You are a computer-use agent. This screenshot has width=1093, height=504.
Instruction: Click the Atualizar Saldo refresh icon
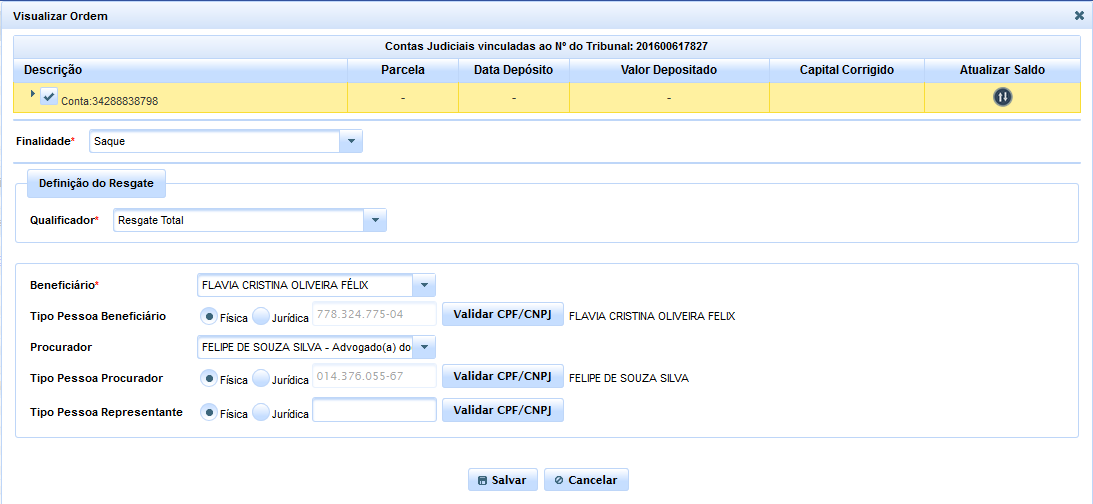click(x=1002, y=97)
